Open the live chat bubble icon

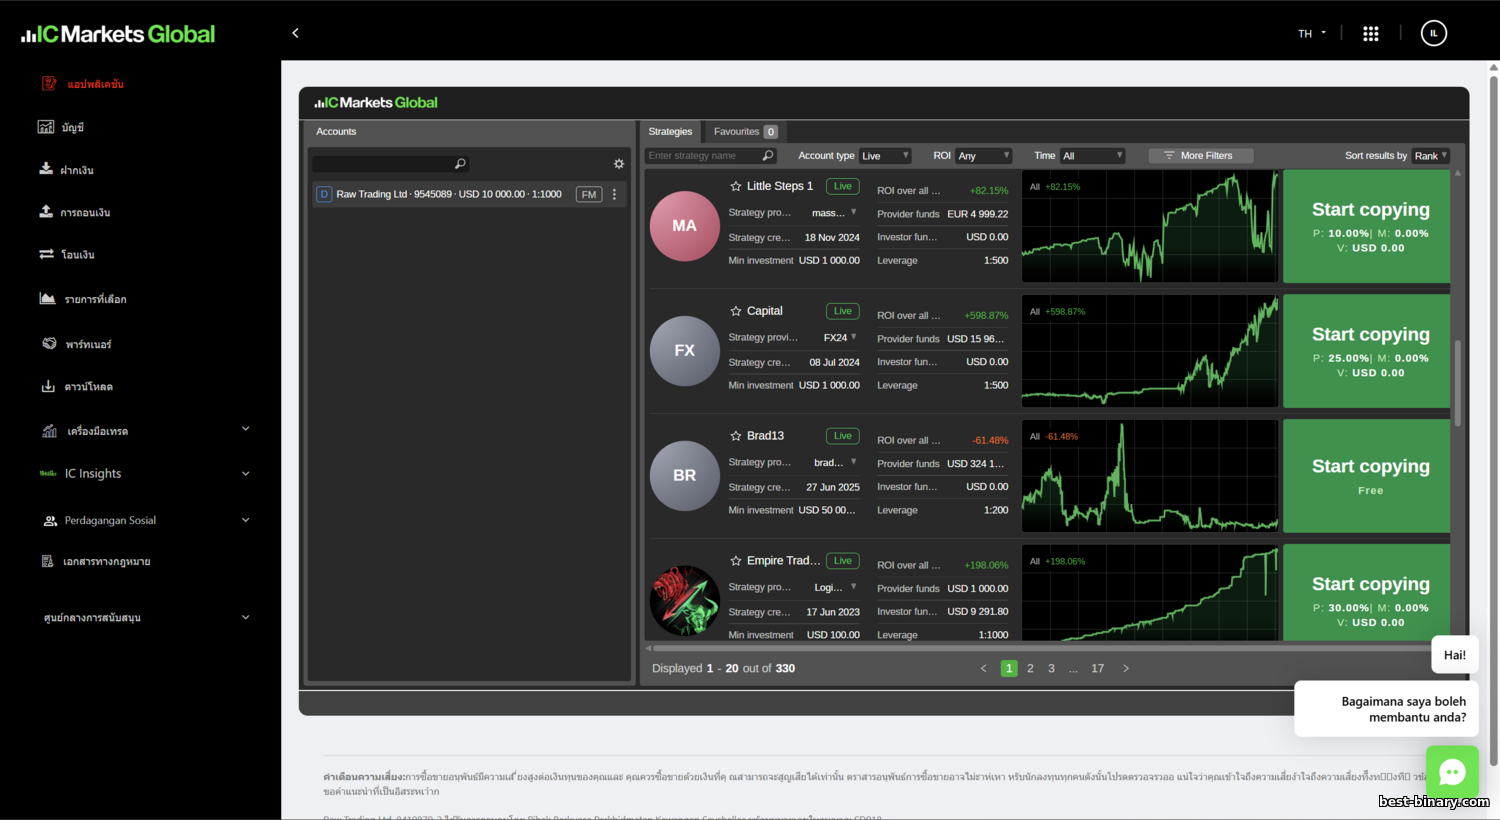coord(1451,772)
